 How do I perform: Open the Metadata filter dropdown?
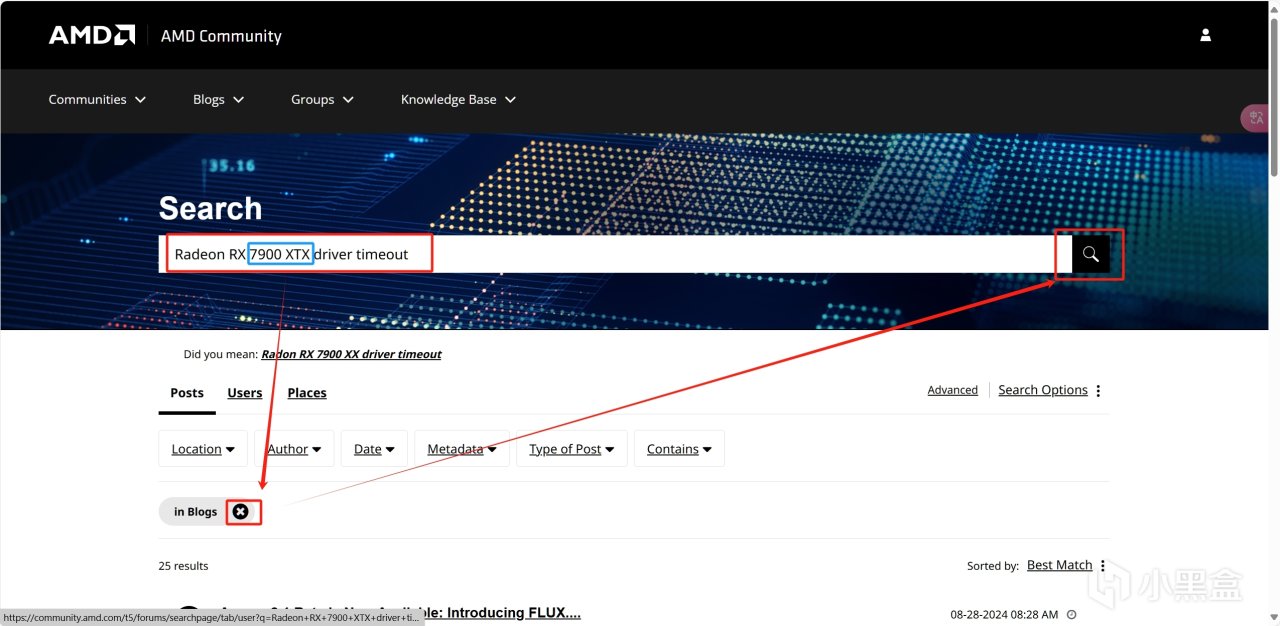pos(462,449)
